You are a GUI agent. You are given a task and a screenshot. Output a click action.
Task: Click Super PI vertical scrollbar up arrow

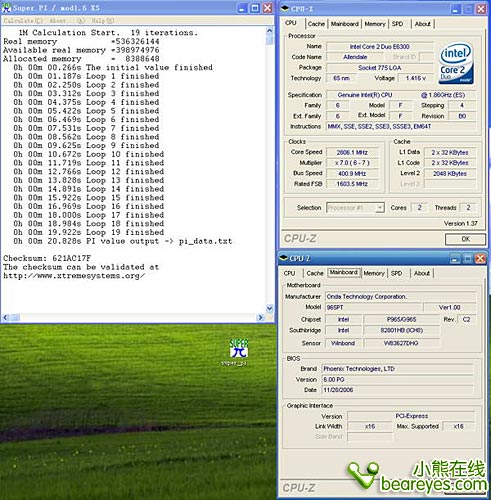point(269,31)
